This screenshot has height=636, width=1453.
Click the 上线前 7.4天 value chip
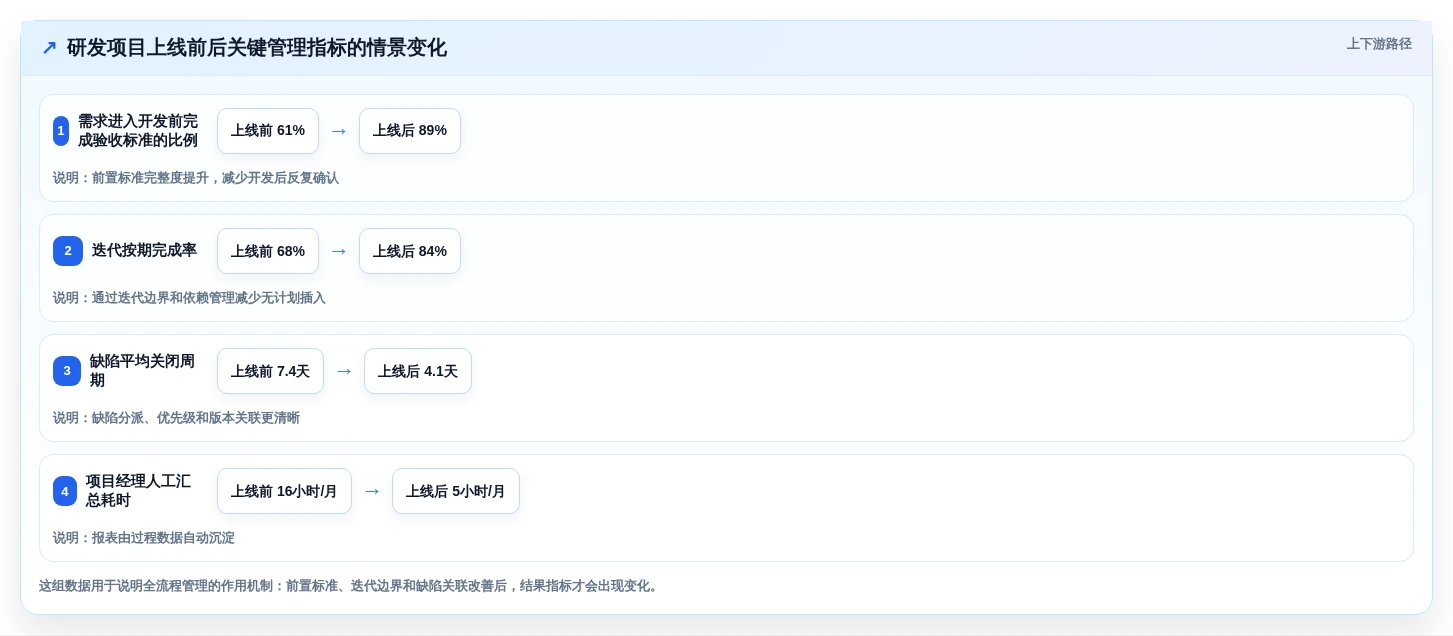[x=270, y=371]
